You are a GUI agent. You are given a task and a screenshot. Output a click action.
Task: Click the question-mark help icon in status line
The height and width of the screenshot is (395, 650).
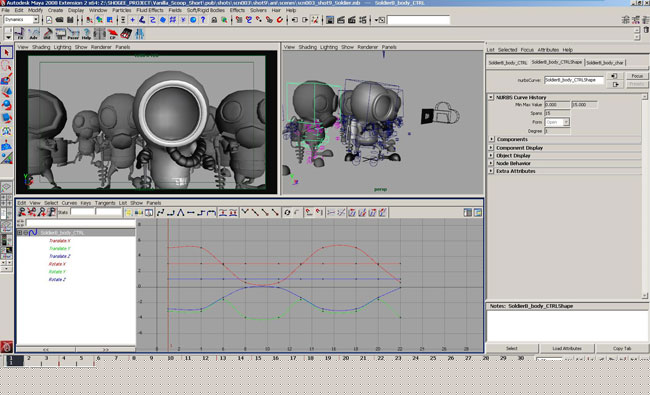coord(203,20)
